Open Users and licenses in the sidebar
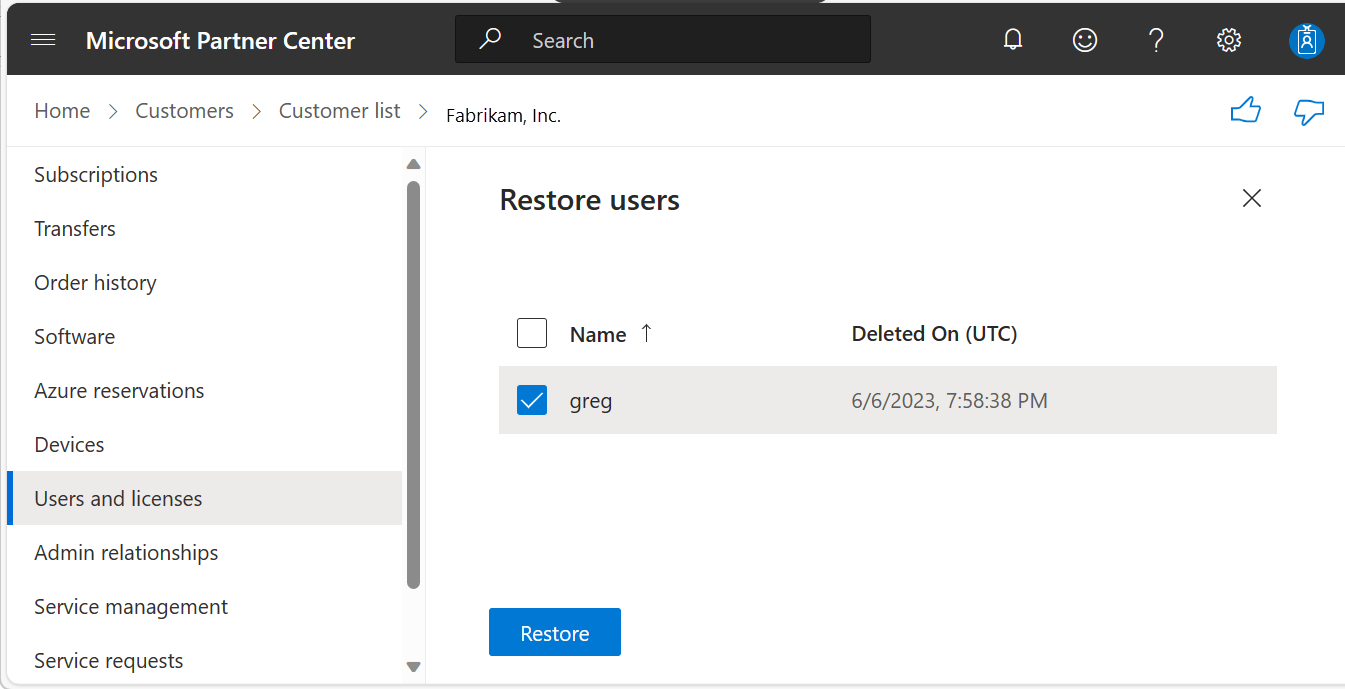 click(x=117, y=498)
